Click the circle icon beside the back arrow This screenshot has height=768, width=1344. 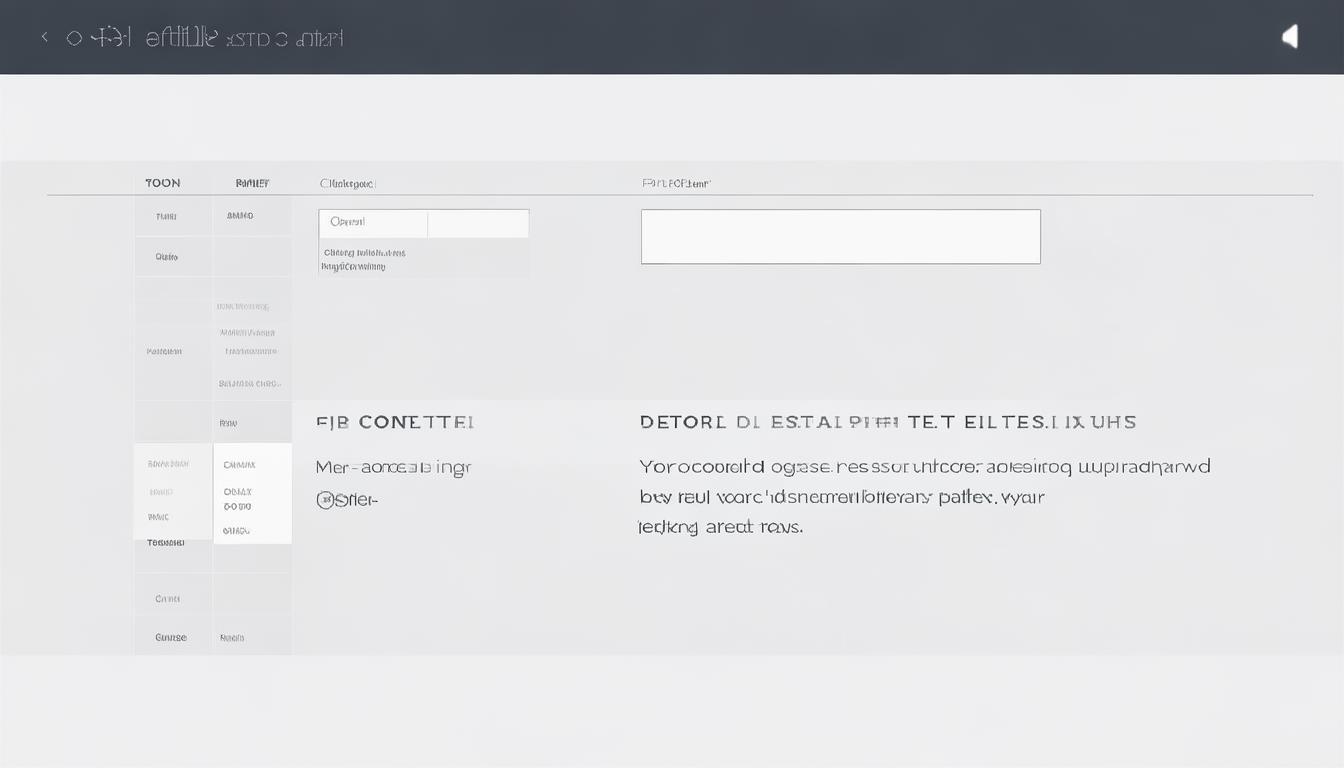(74, 38)
